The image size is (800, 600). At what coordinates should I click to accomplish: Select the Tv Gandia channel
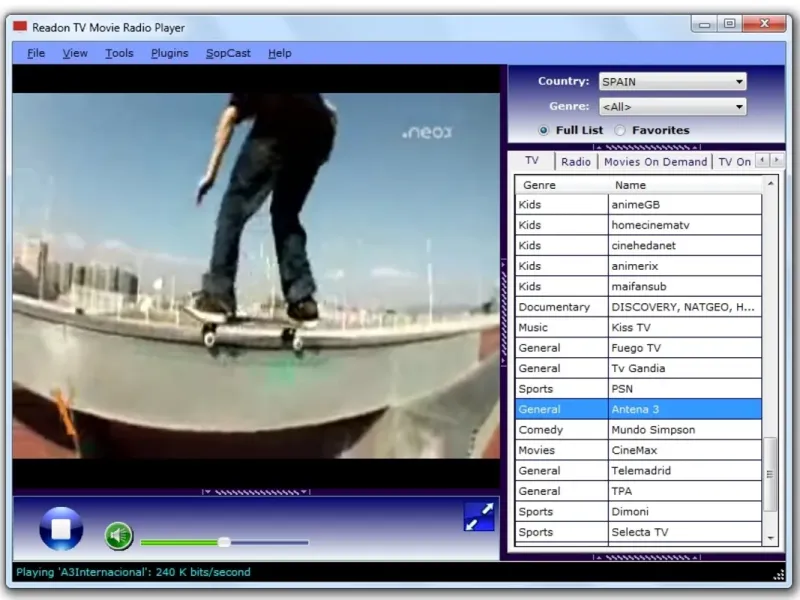click(638, 368)
